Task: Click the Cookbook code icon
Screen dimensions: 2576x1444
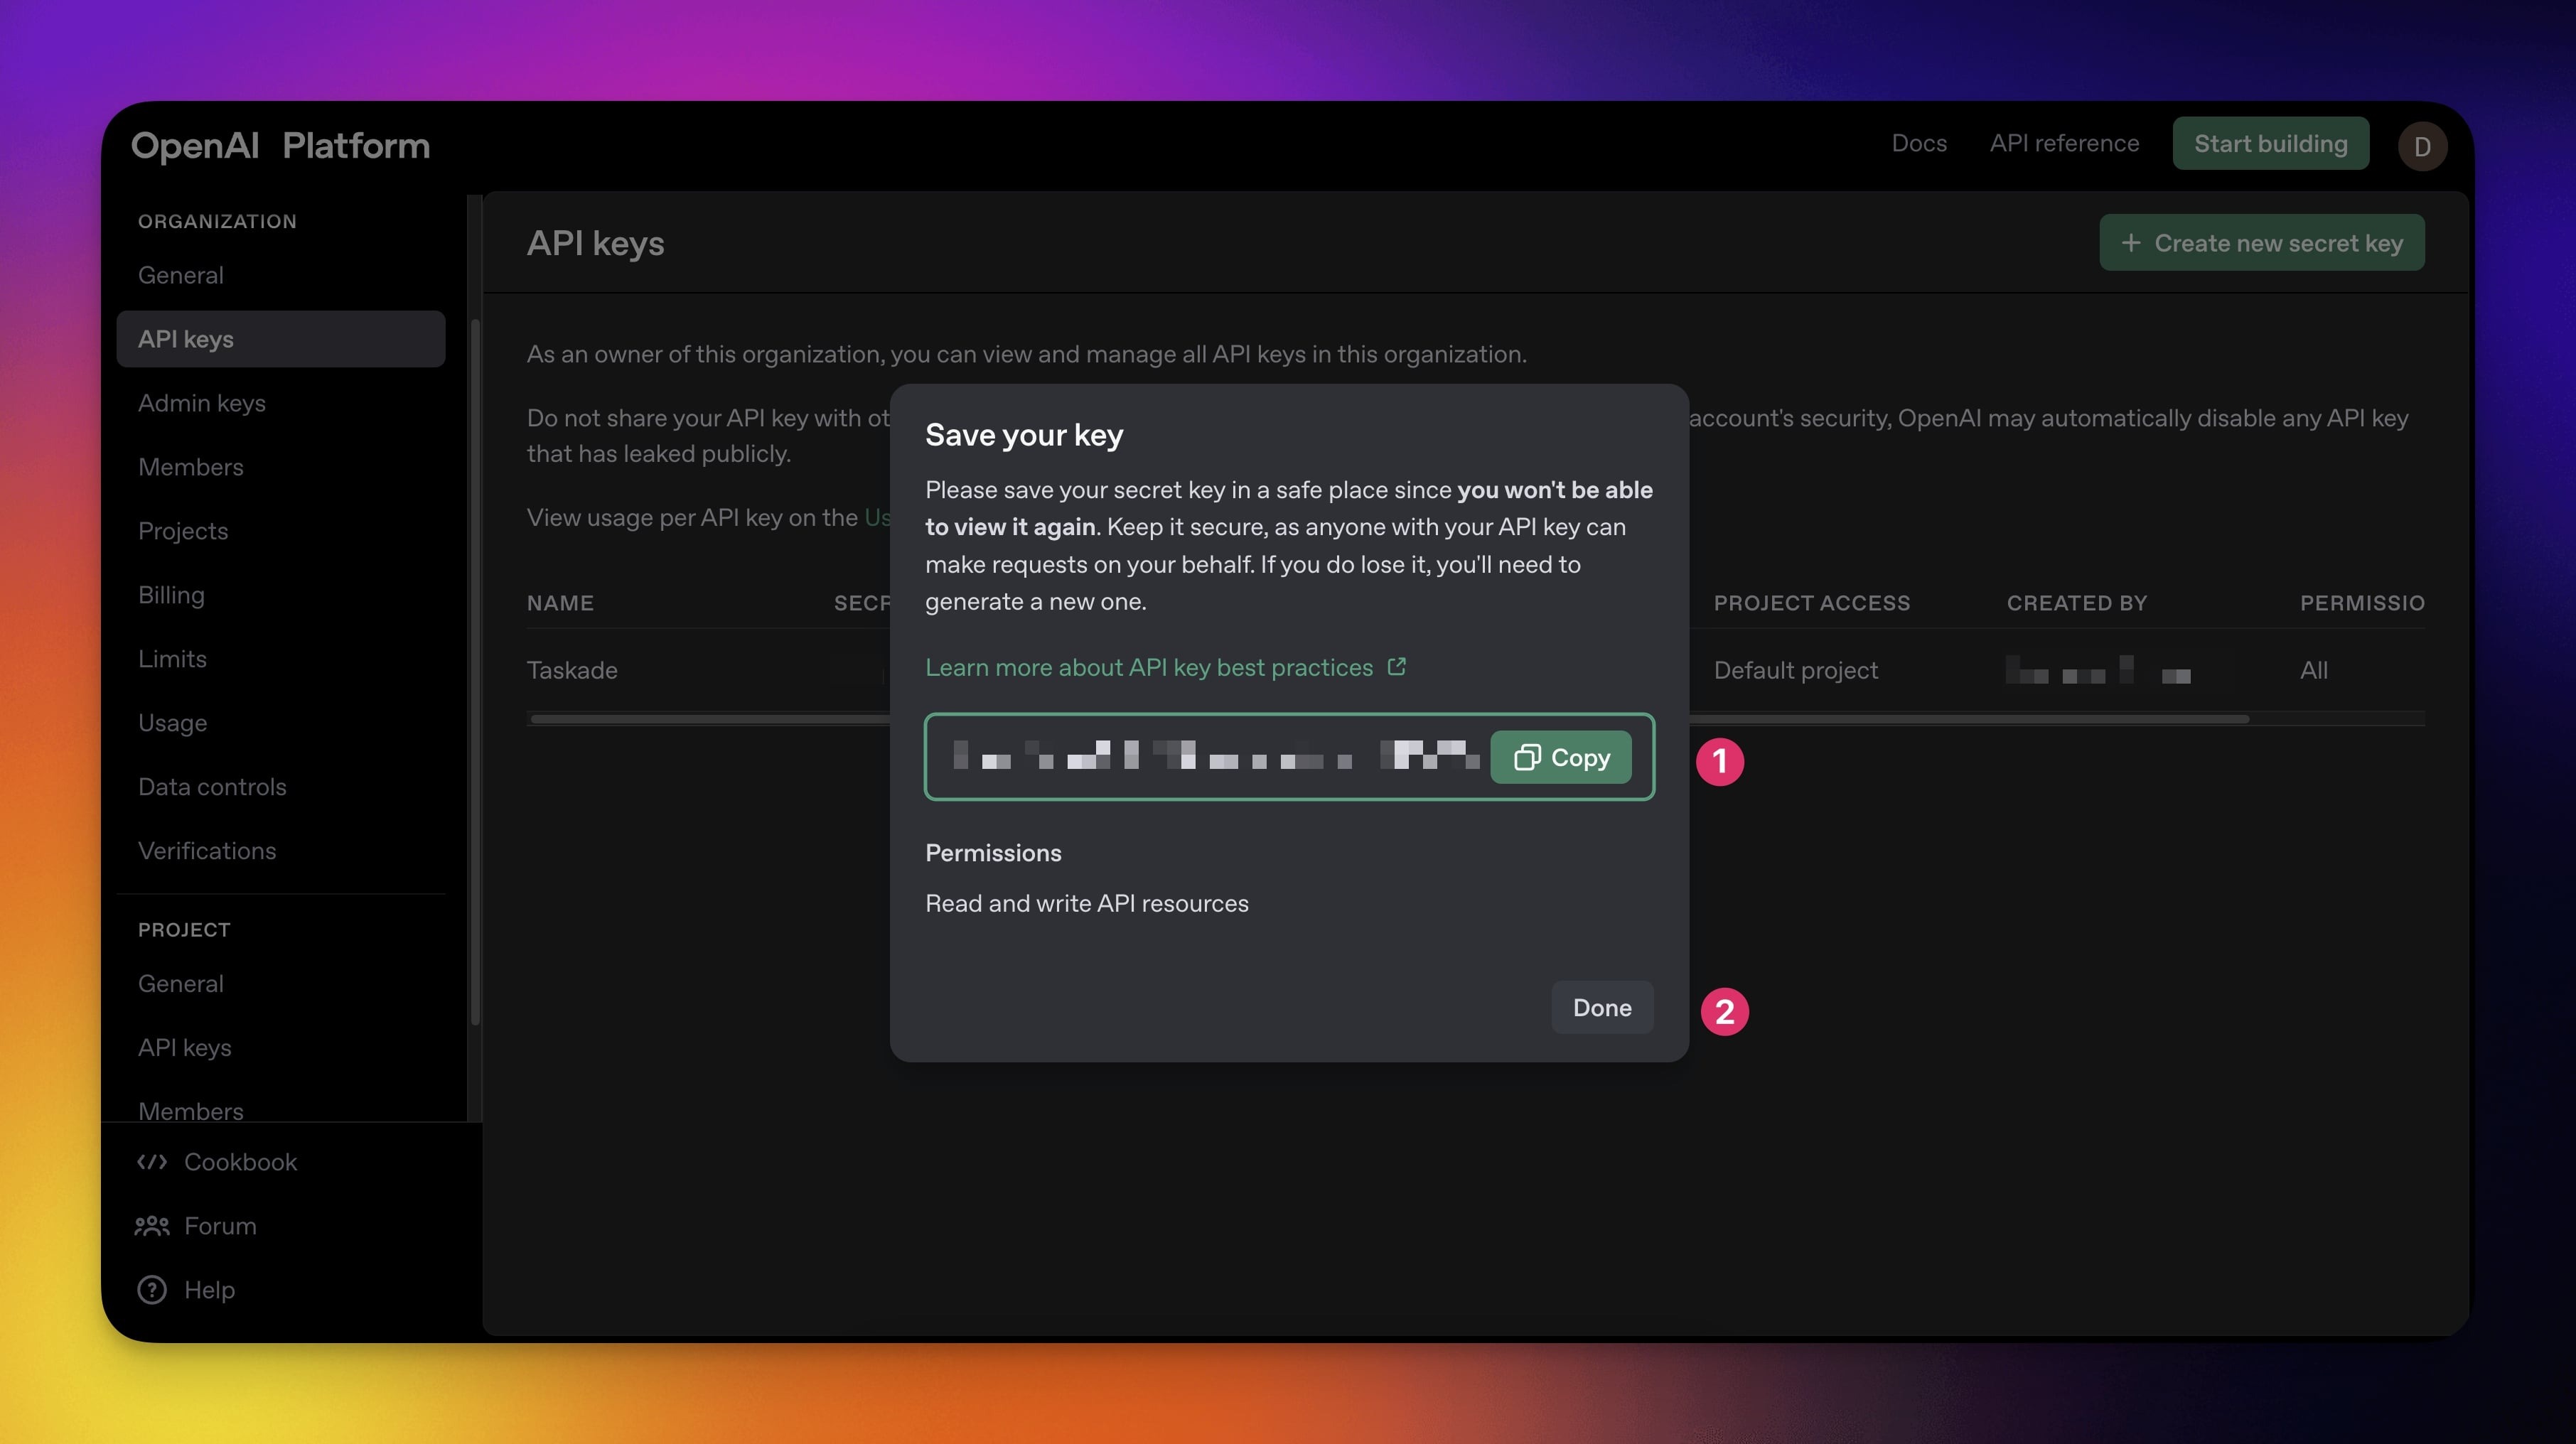Action: [x=152, y=1161]
